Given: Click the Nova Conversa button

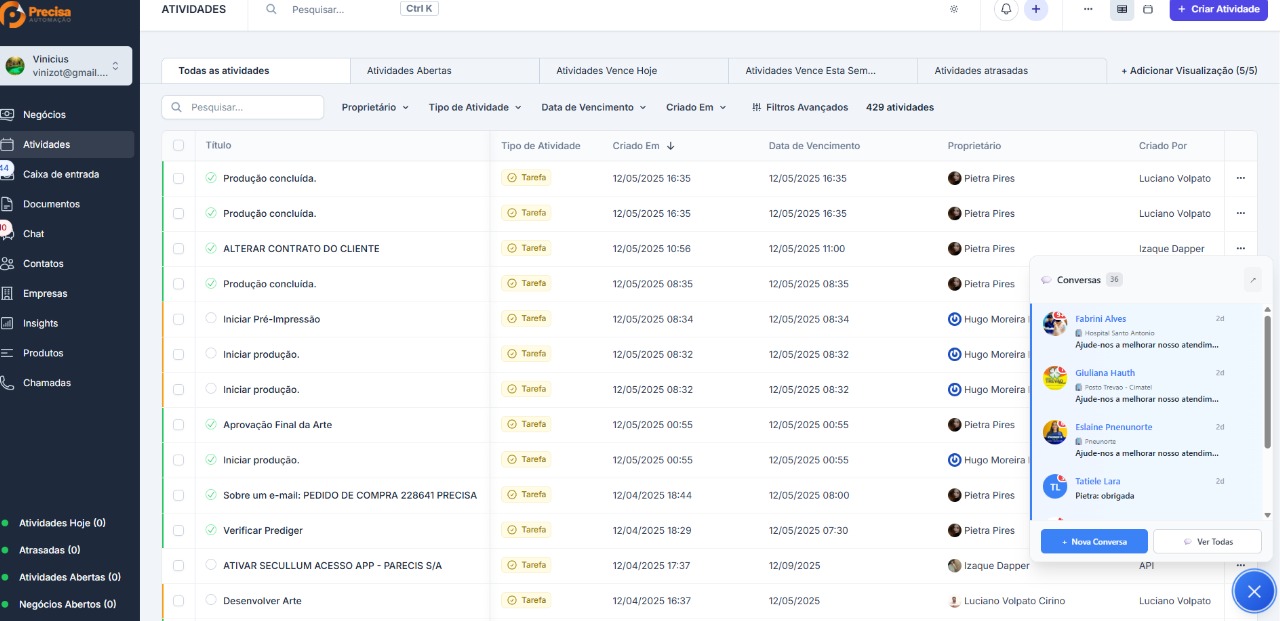Looking at the screenshot, I should pyautogui.click(x=1093, y=541).
